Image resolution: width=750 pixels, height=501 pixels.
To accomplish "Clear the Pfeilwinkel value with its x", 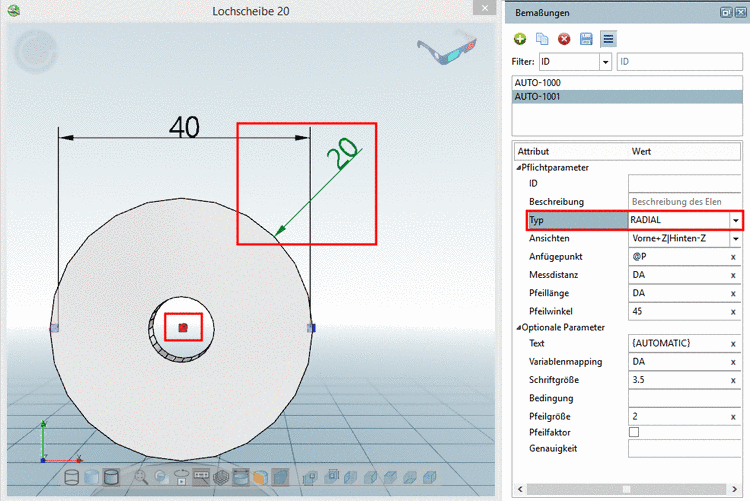I will point(733,312).
